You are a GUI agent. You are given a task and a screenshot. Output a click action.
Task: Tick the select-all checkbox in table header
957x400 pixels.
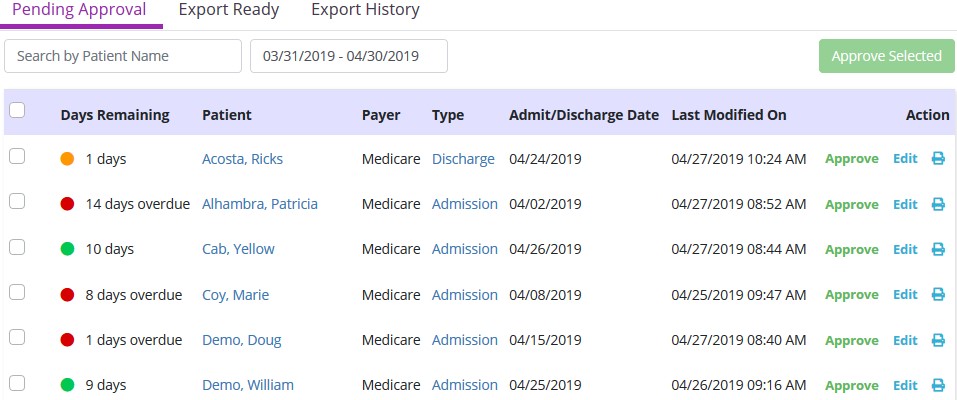click(17, 111)
